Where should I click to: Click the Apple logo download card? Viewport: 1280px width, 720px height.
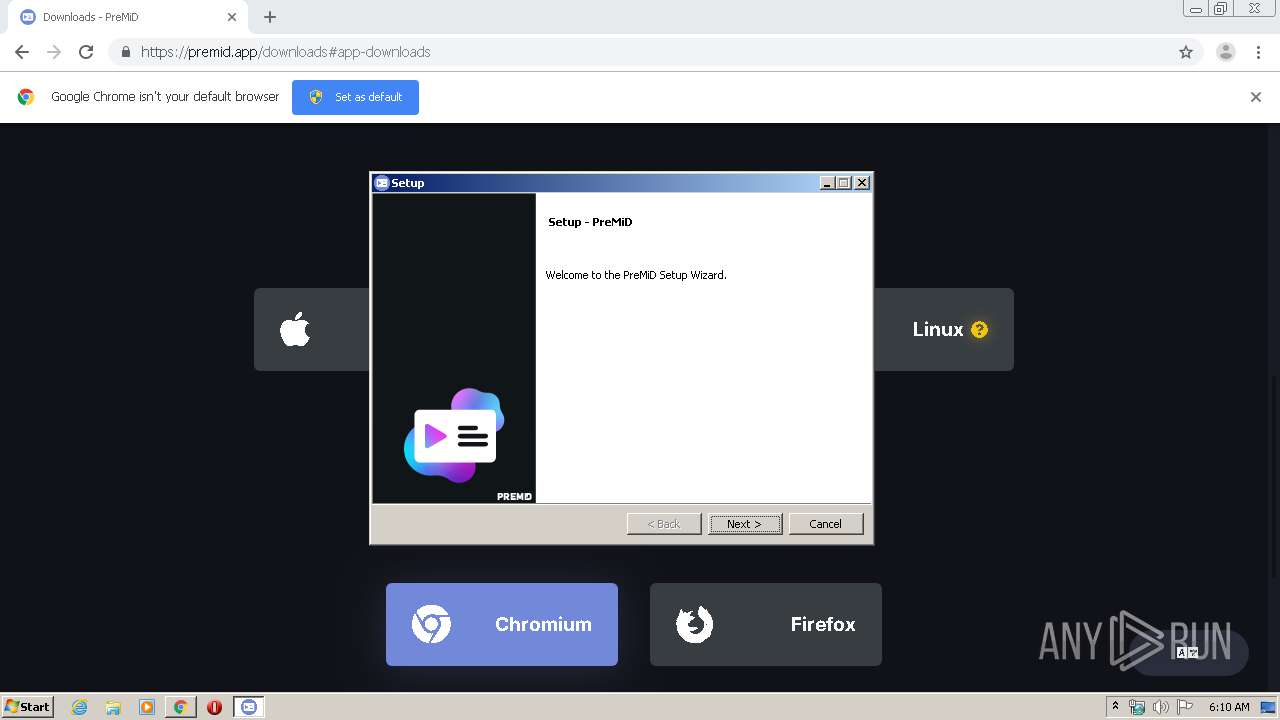312,330
